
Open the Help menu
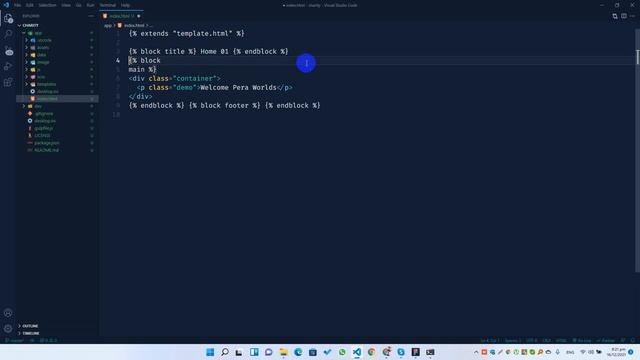[x=125, y=5]
